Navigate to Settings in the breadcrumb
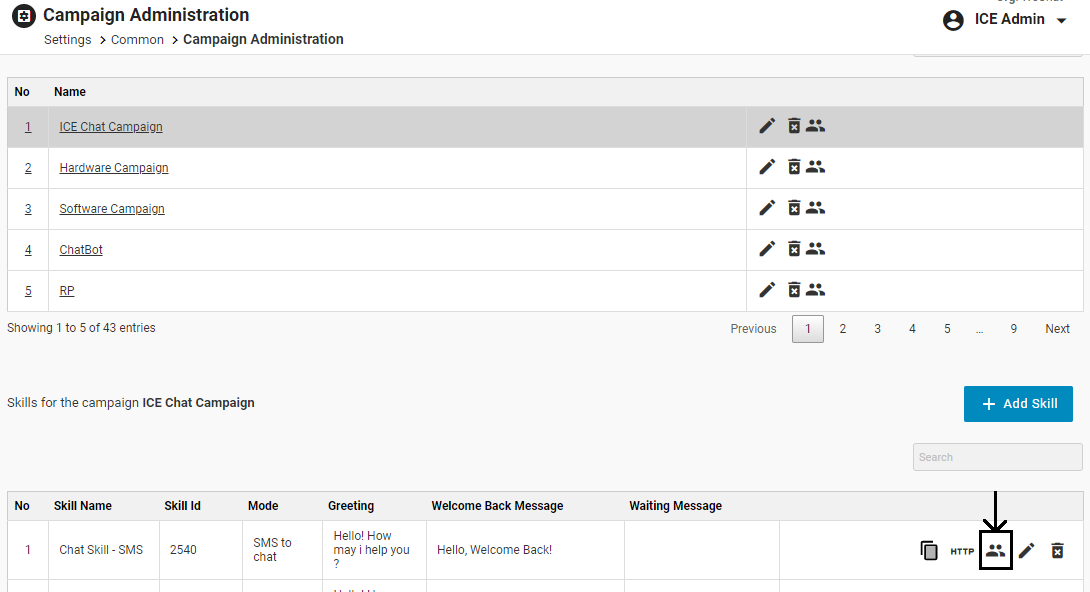 [68, 40]
